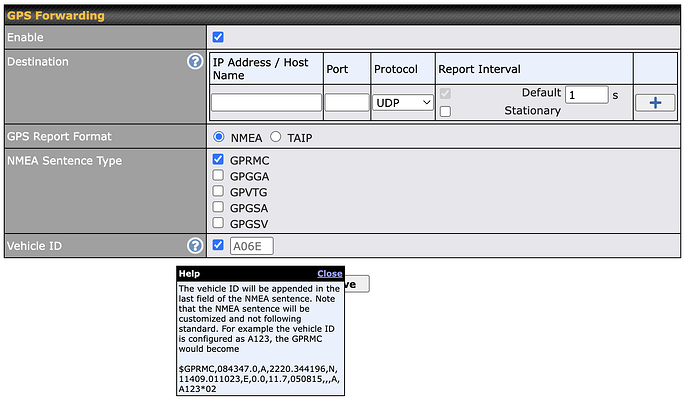Toggle the Default report interval checkbox

(x=446, y=94)
